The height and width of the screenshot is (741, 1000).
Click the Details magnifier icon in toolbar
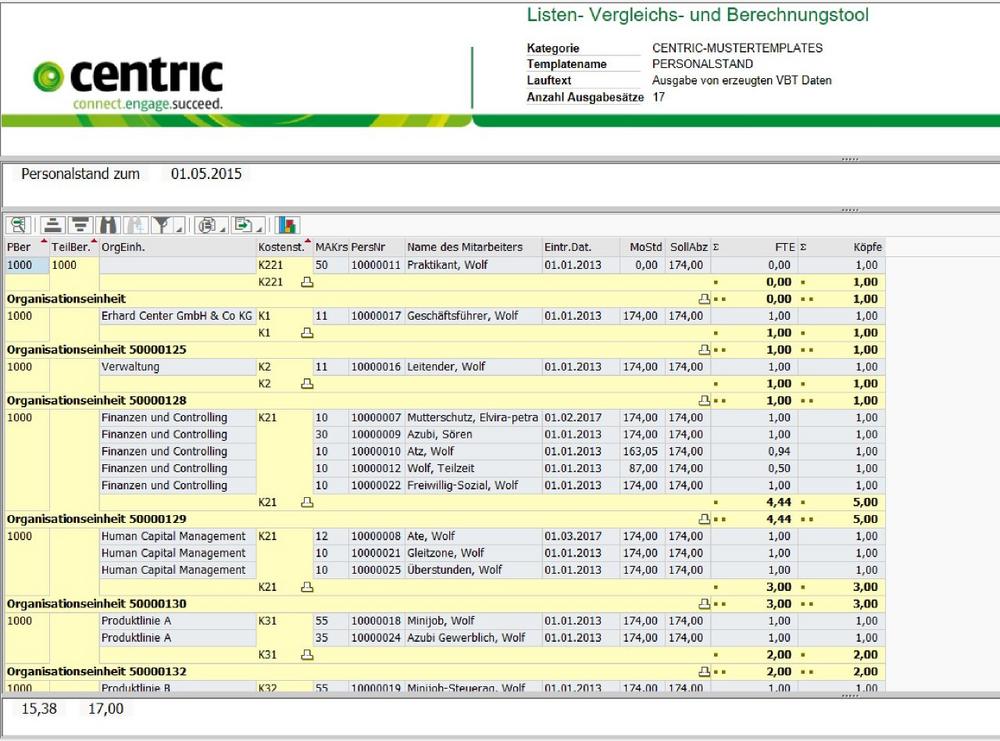coord(18,225)
